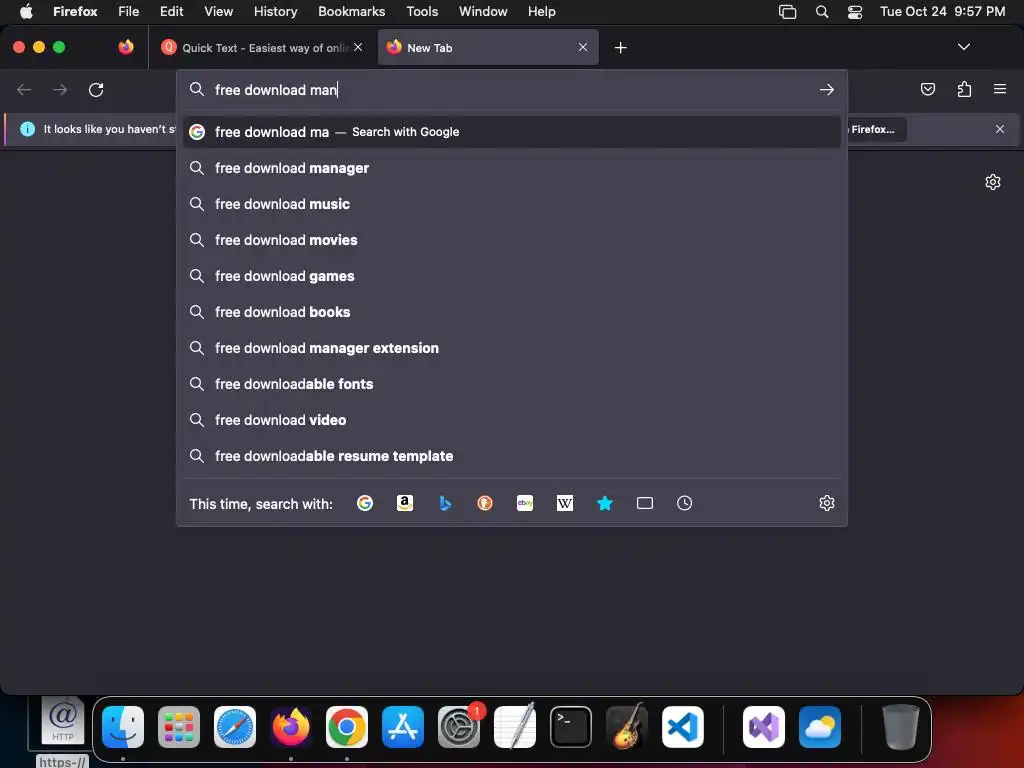The height and width of the screenshot is (768, 1024).
Task: Open the Bookmarks menu
Action: (351, 11)
